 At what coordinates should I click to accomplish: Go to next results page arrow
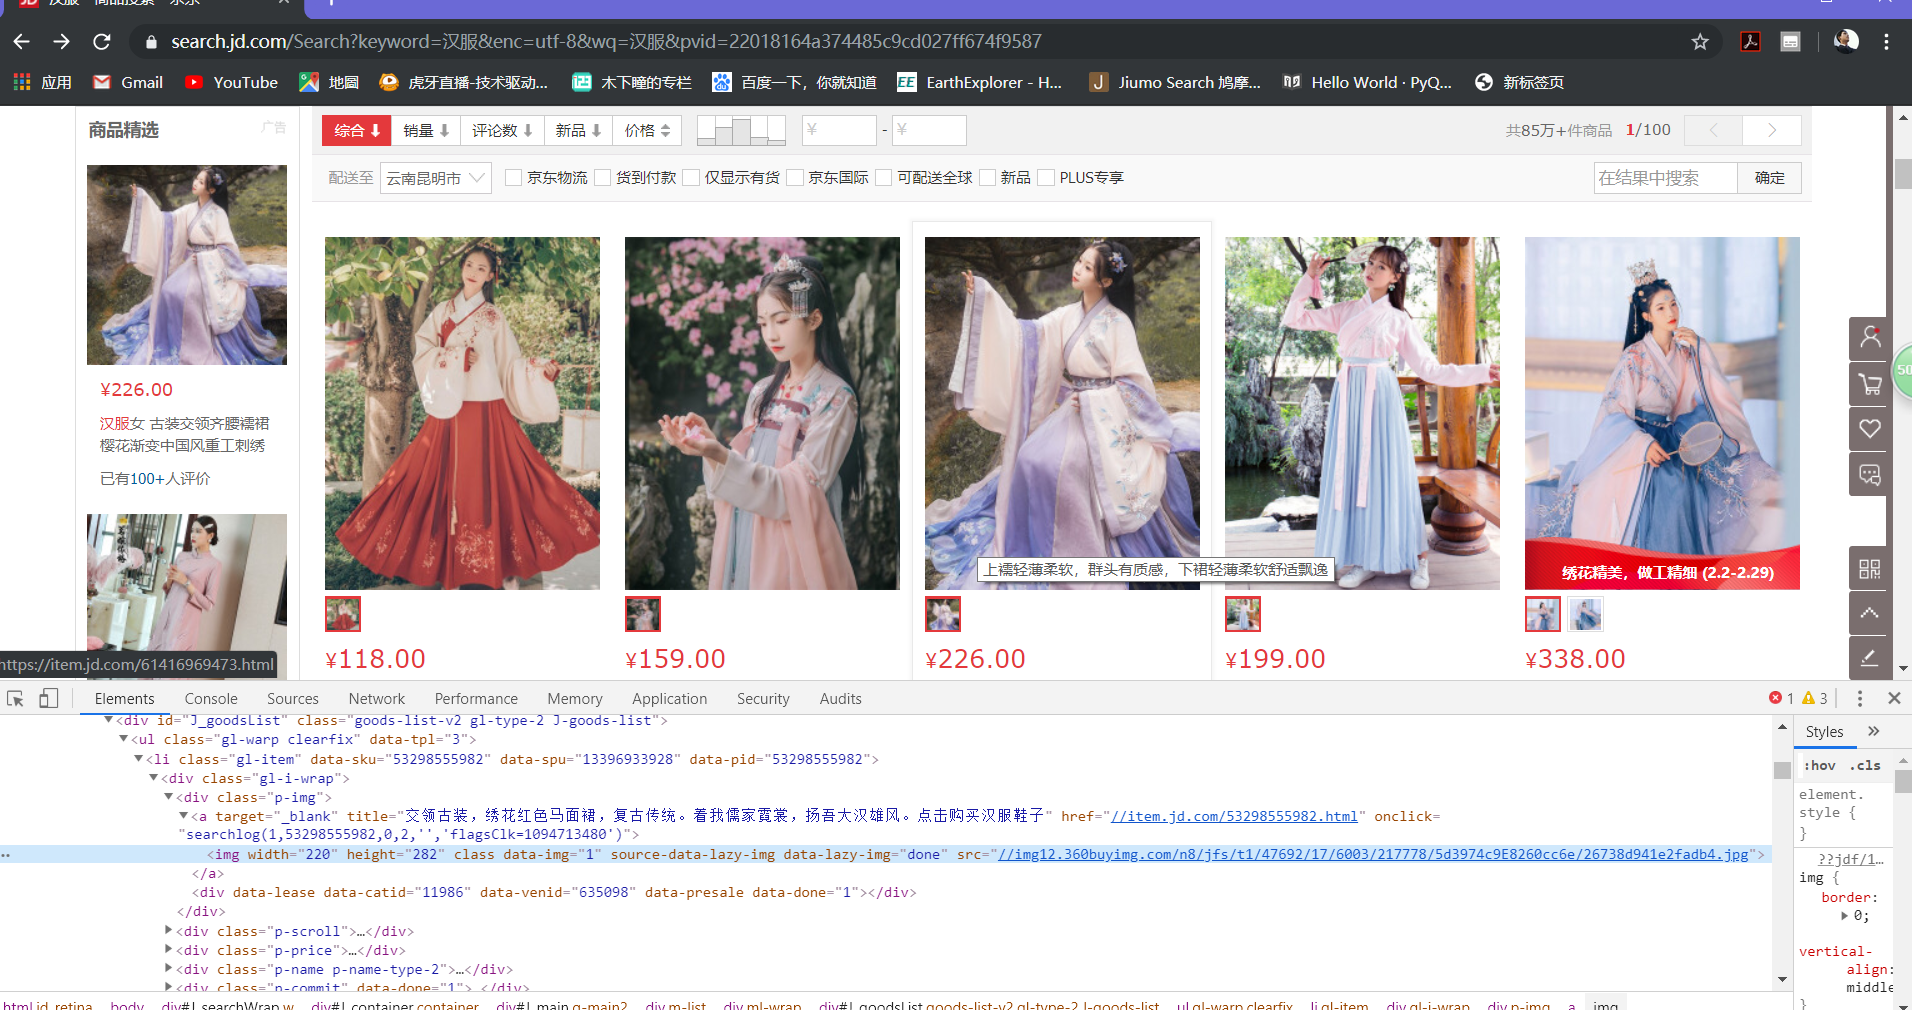(x=1772, y=130)
